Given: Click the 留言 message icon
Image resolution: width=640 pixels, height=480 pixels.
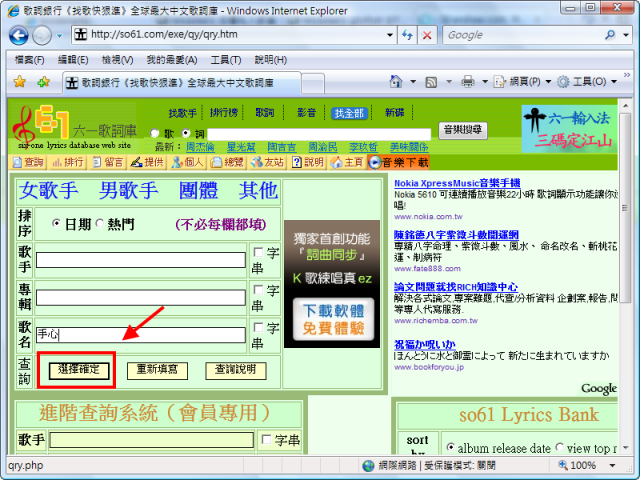Looking at the screenshot, I should click(x=108, y=162).
